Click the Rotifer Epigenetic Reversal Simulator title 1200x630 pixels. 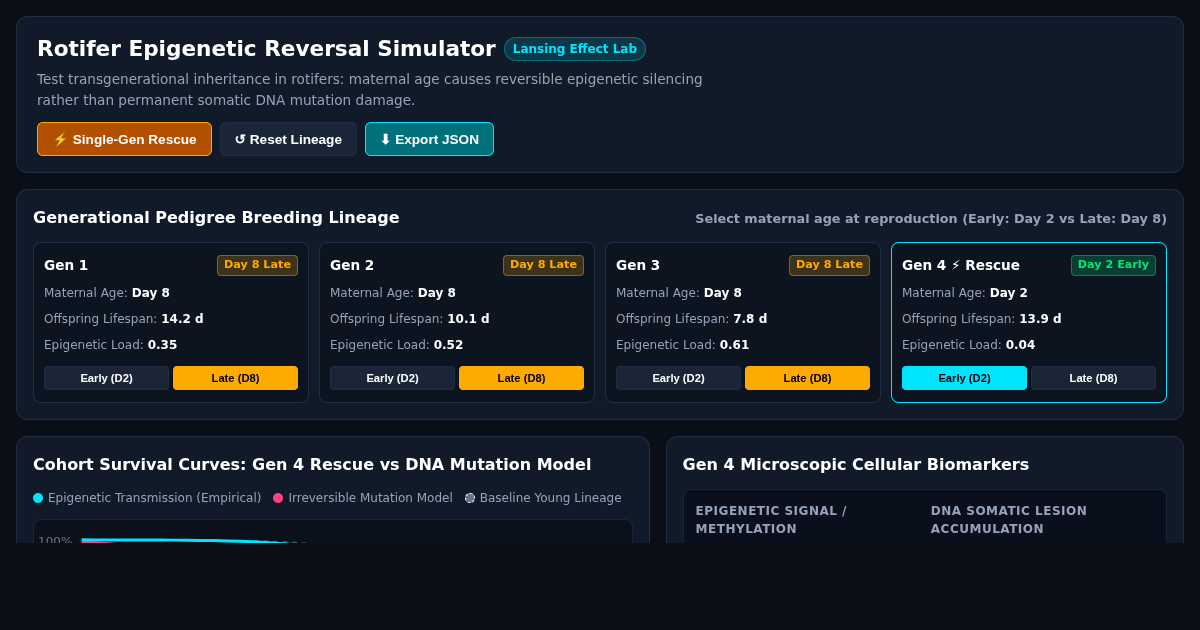(x=266, y=49)
